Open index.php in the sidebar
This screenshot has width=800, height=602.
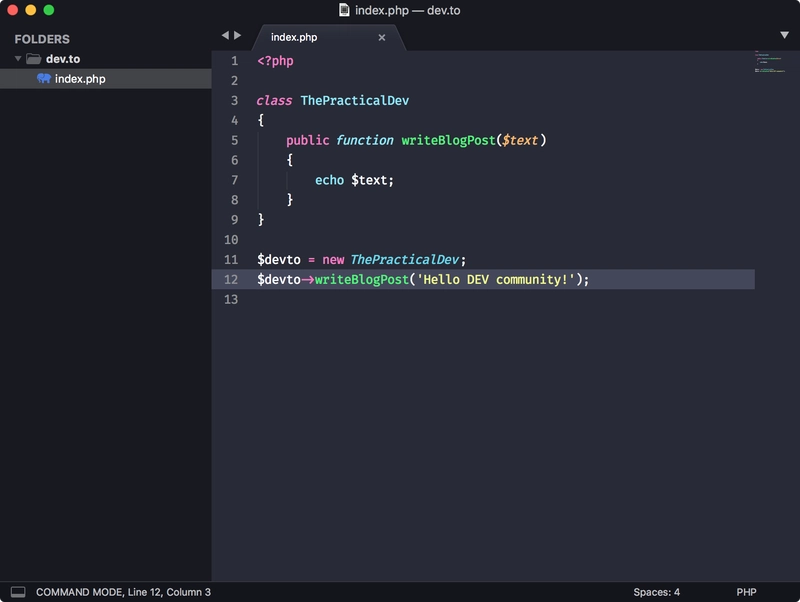80,79
